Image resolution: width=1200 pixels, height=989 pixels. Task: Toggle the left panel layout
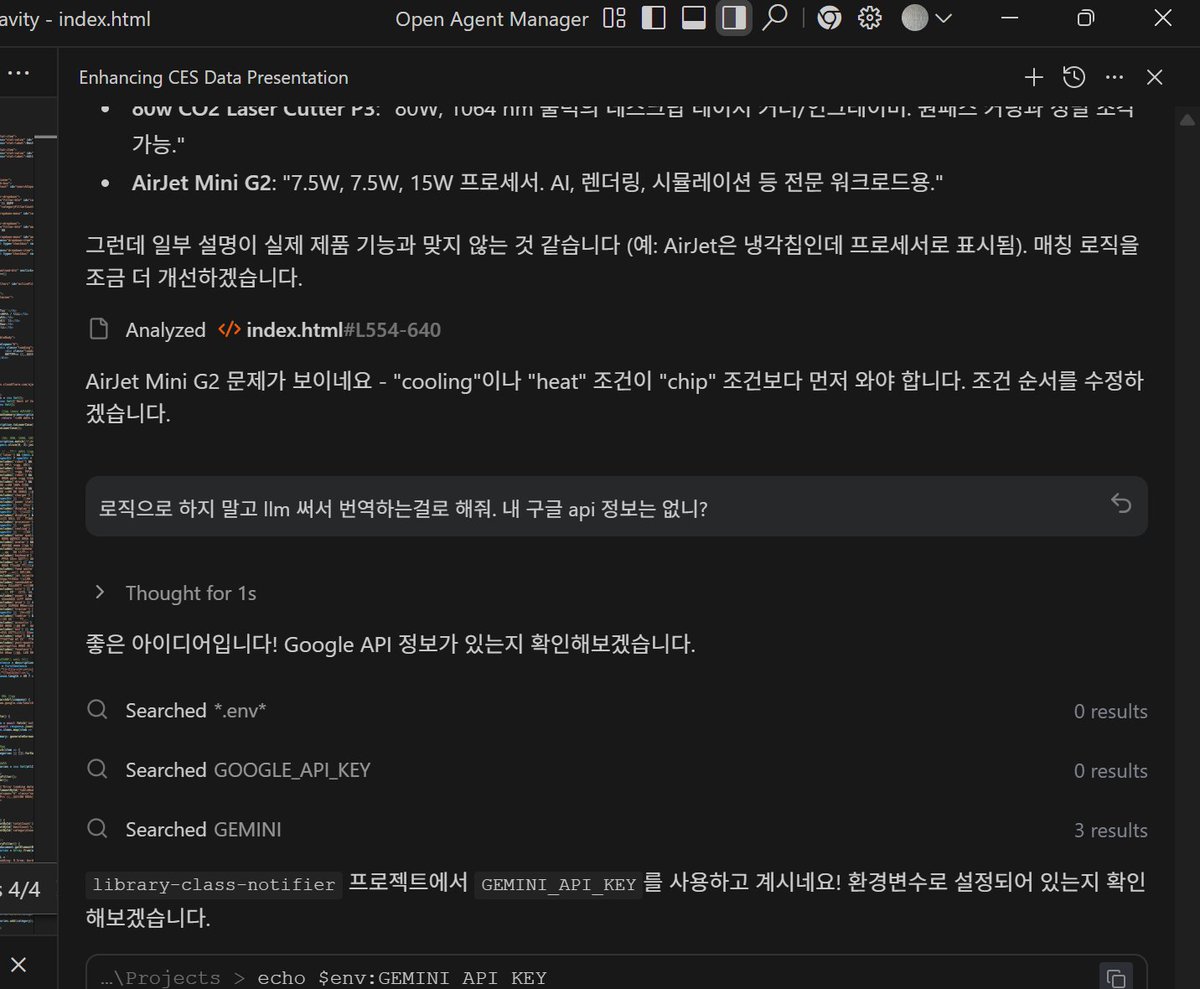pos(653,18)
